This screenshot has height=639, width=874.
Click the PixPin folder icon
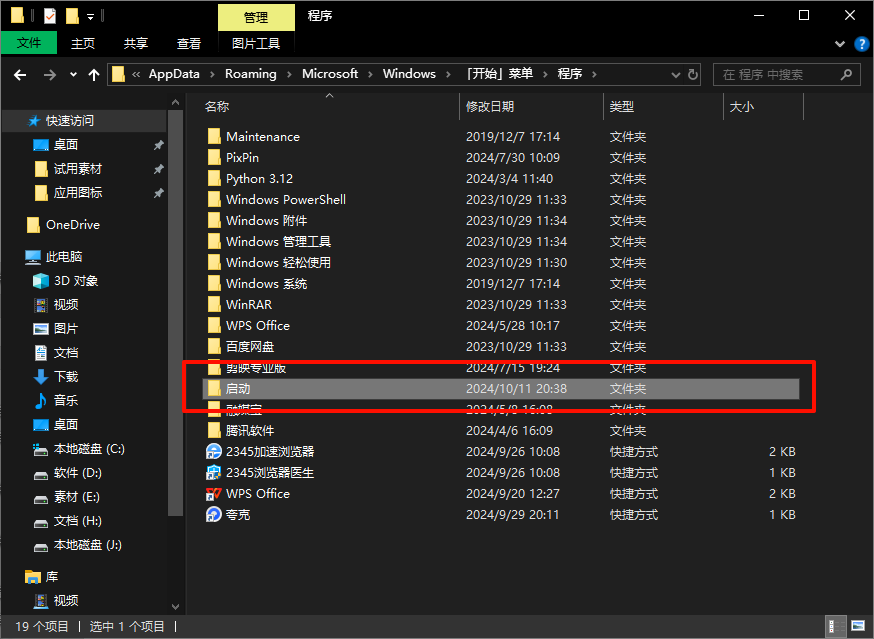(214, 157)
